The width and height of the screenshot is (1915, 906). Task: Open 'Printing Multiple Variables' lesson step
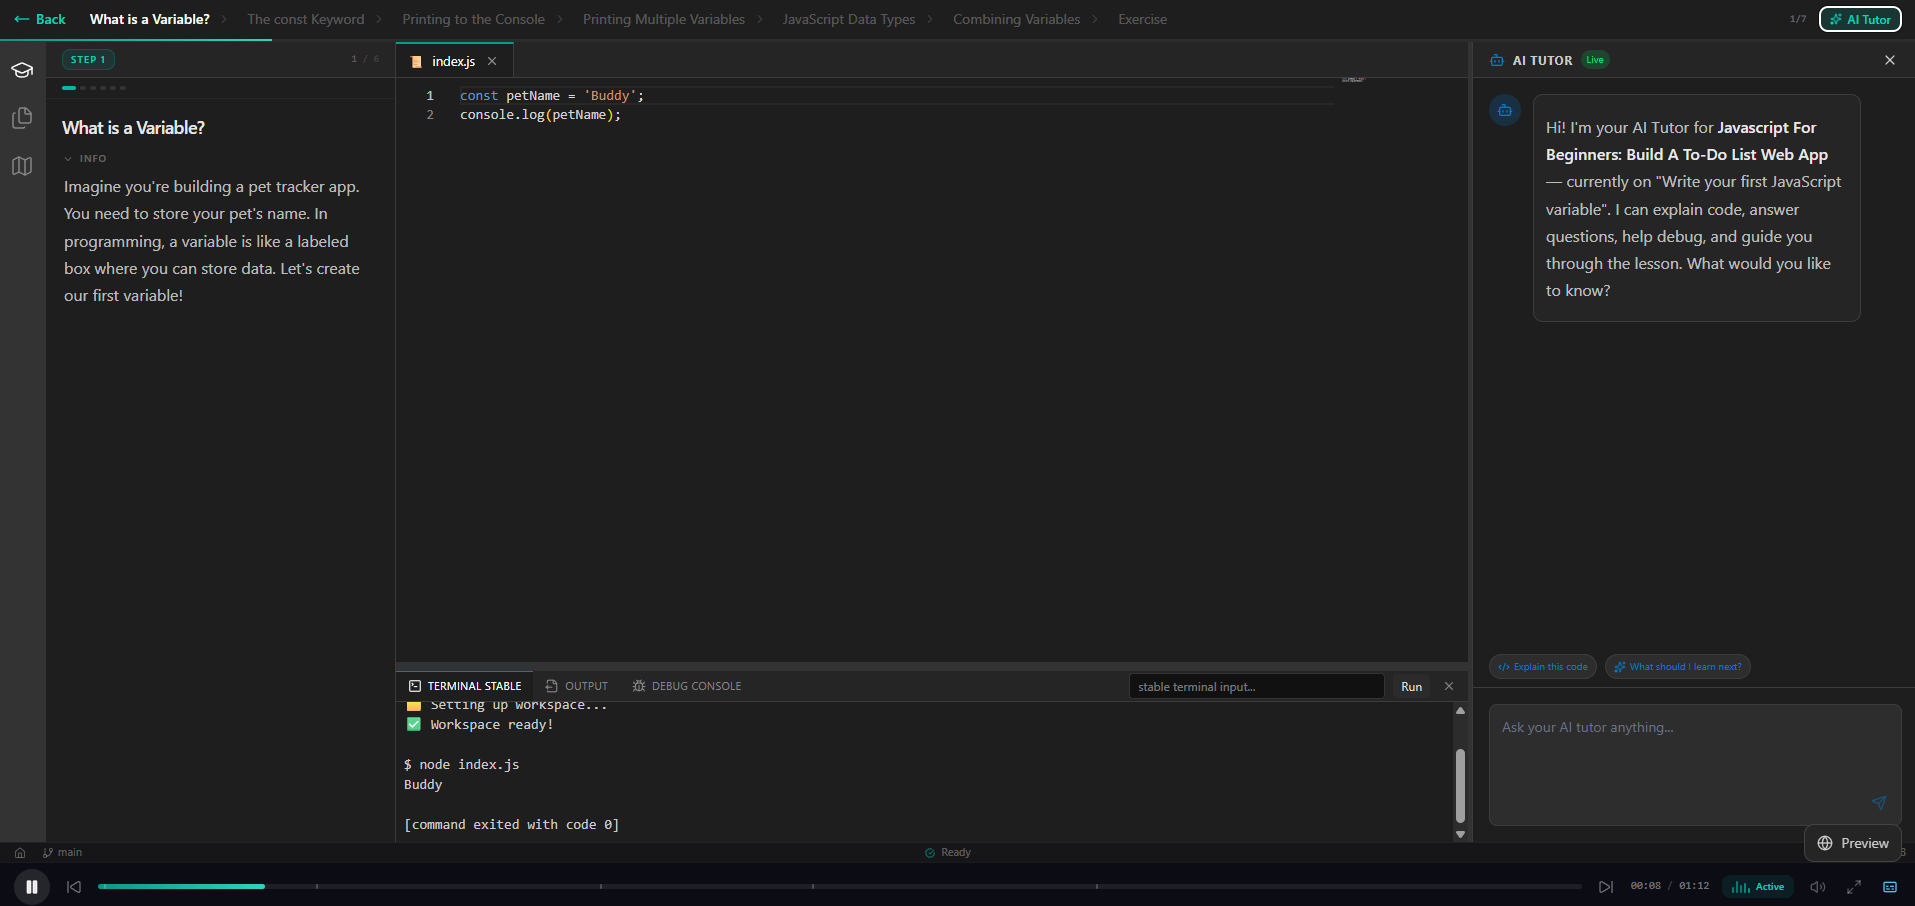664,19
